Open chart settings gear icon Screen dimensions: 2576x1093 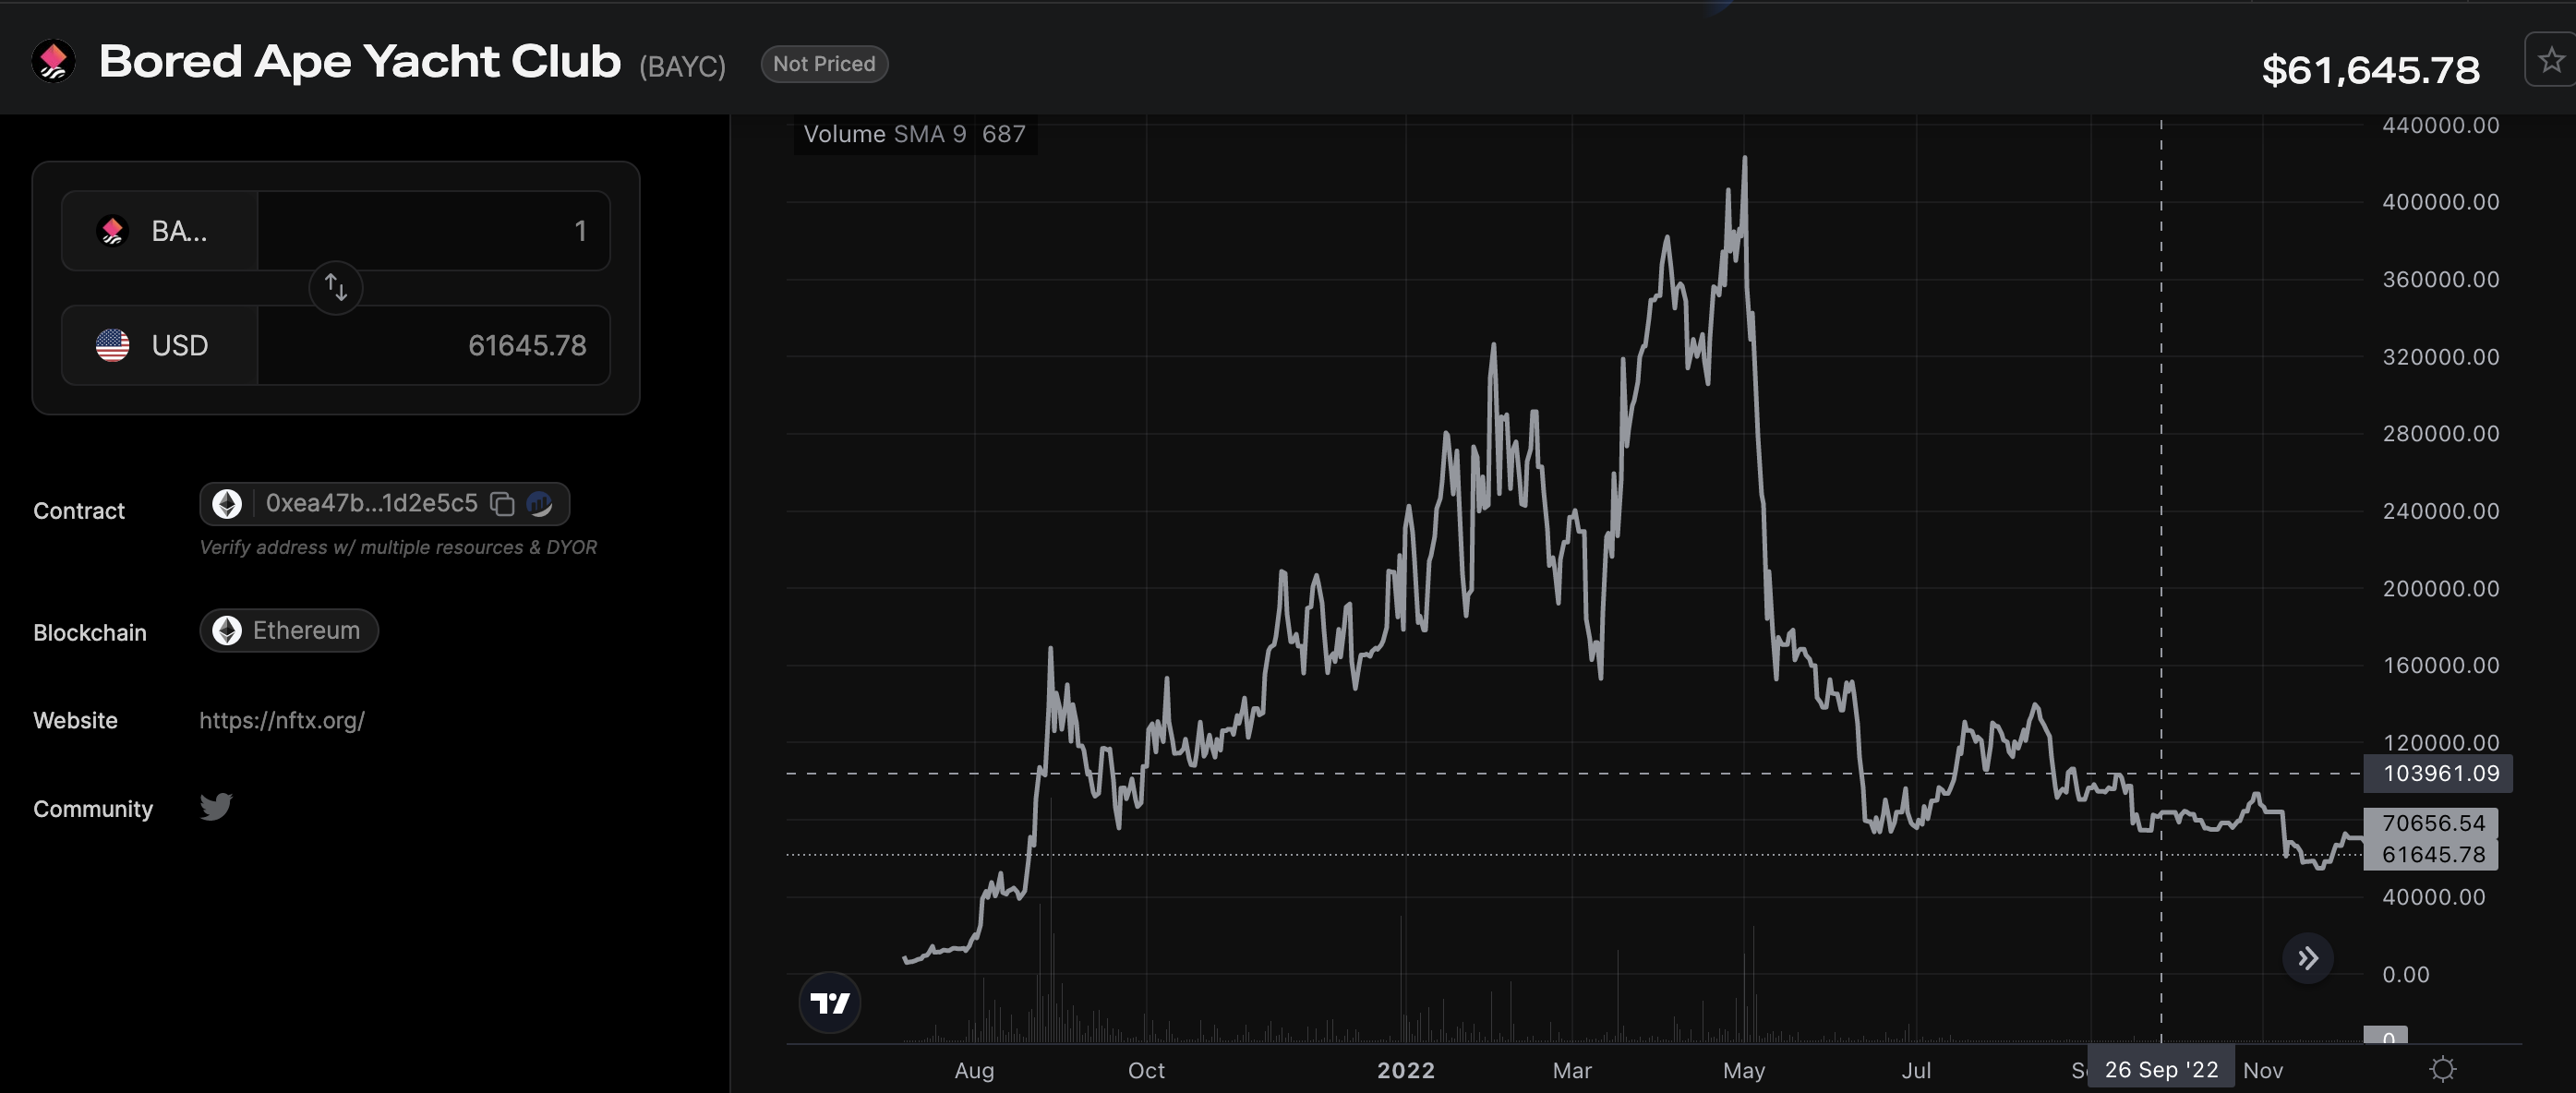(x=2442, y=1069)
